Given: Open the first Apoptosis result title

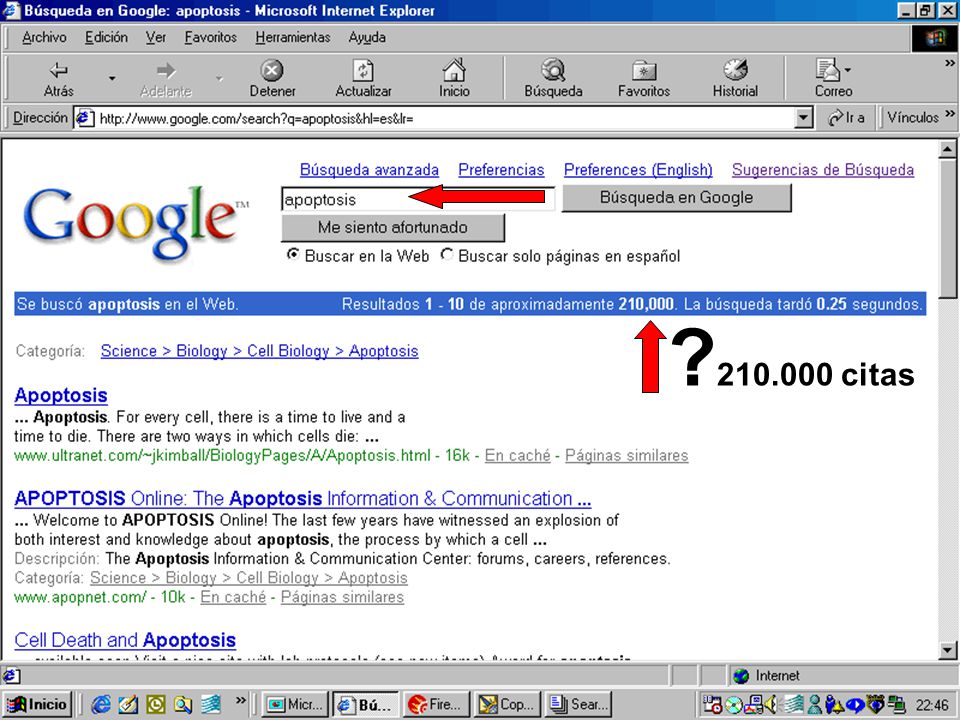Looking at the screenshot, I should pos(61,396).
